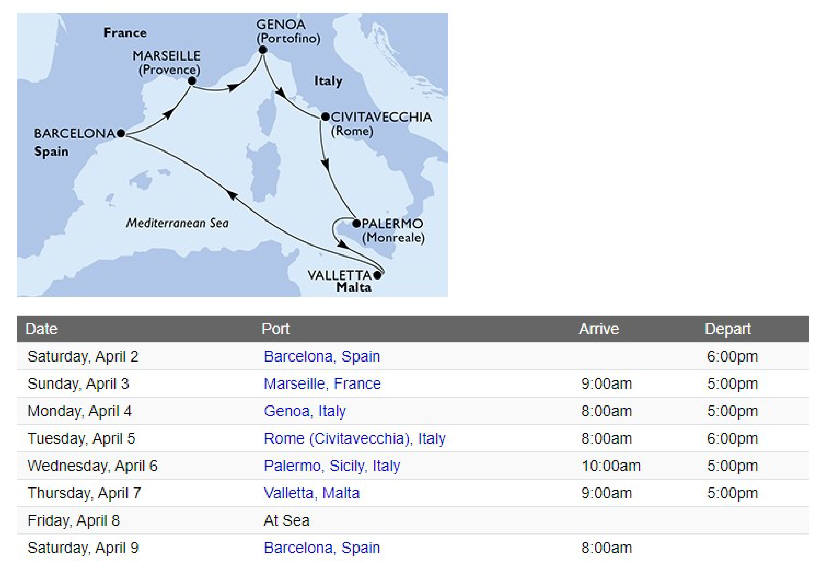Click the Marseille port dot on map

192,81
